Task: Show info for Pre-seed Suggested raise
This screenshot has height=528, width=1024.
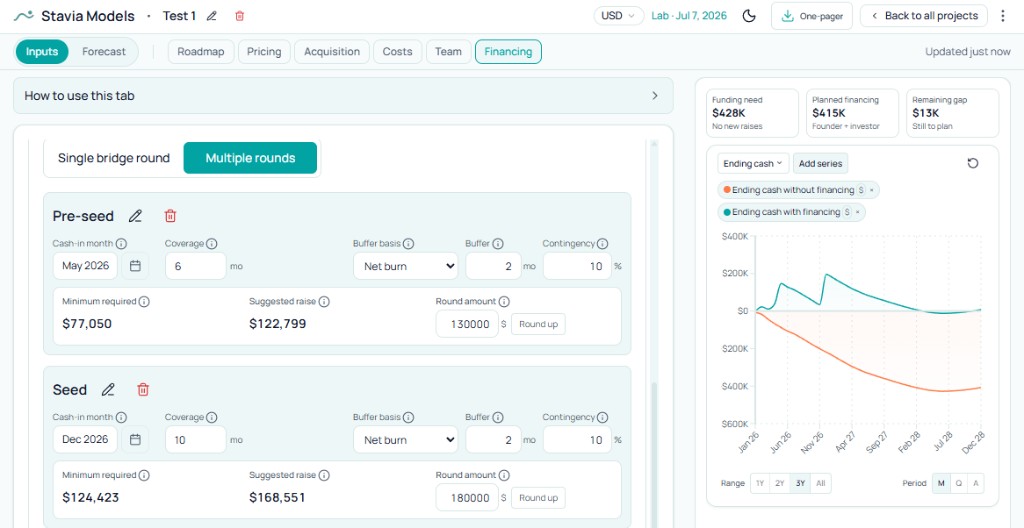Action: tap(324, 302)
